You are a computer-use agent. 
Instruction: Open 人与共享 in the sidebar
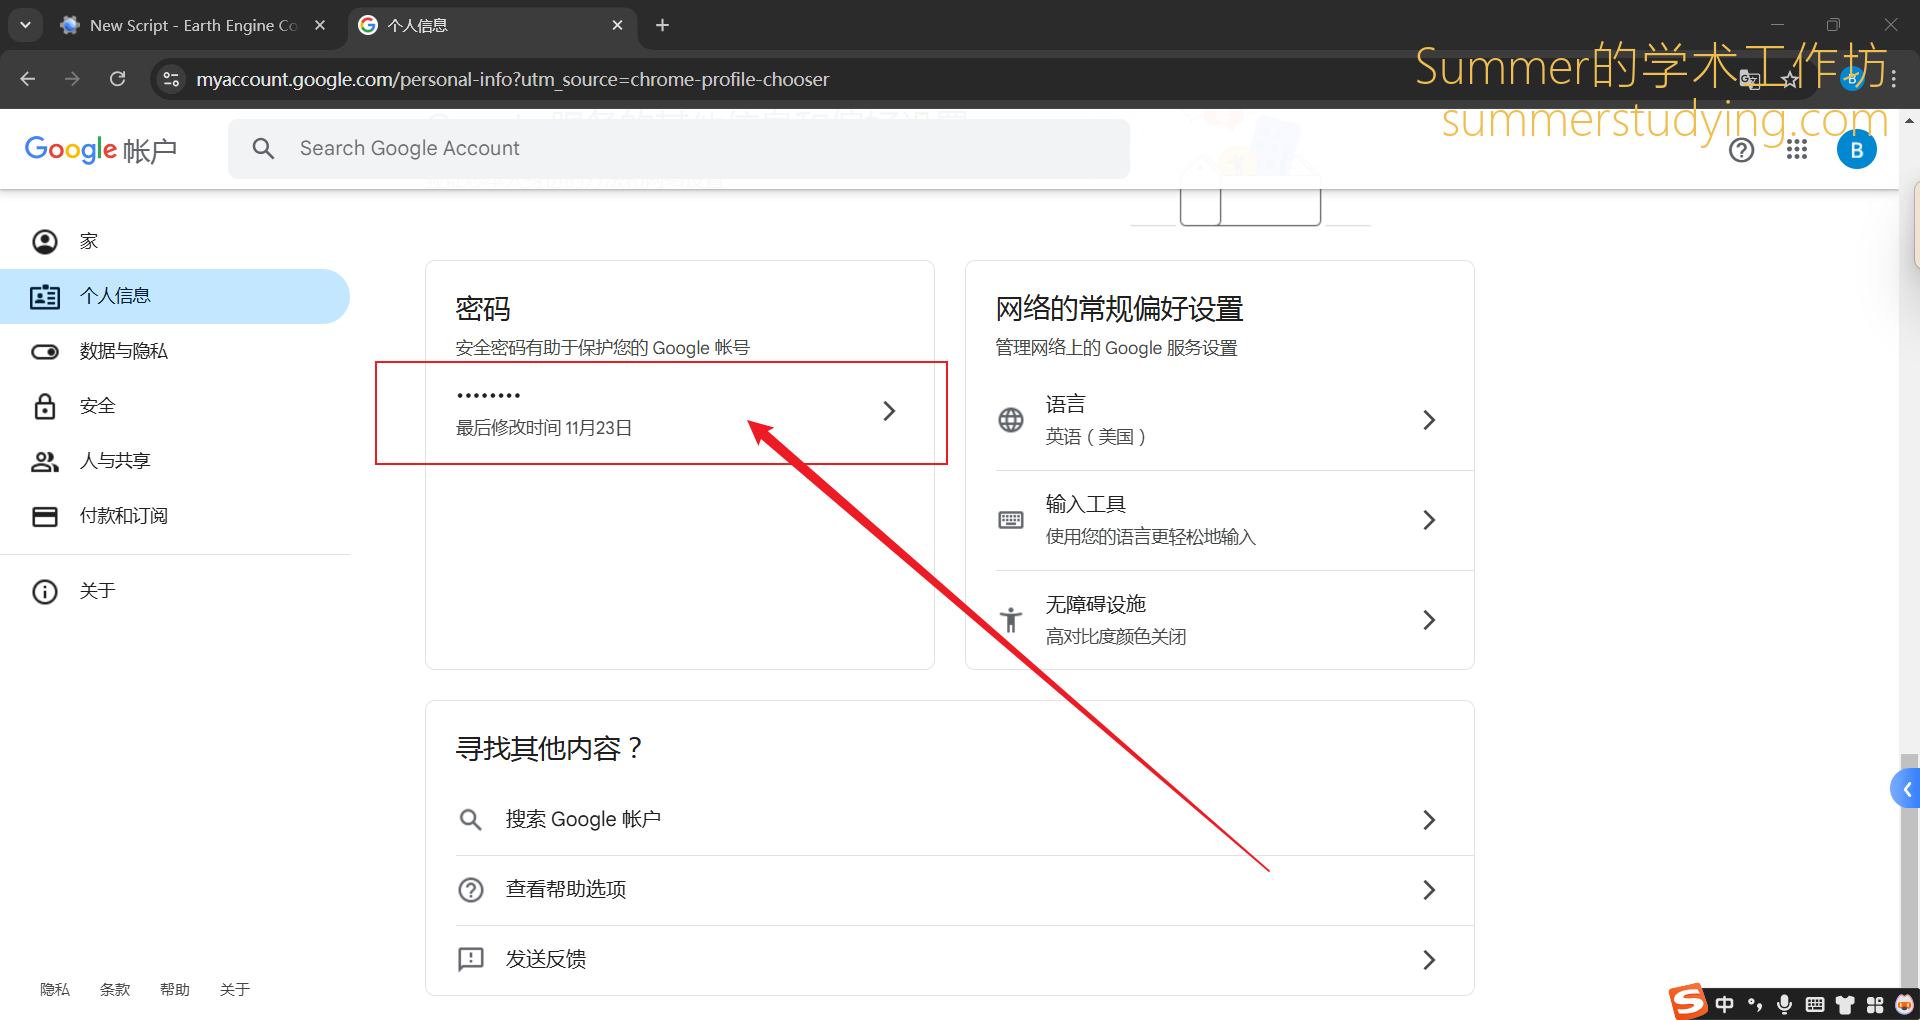click(175, 461)
